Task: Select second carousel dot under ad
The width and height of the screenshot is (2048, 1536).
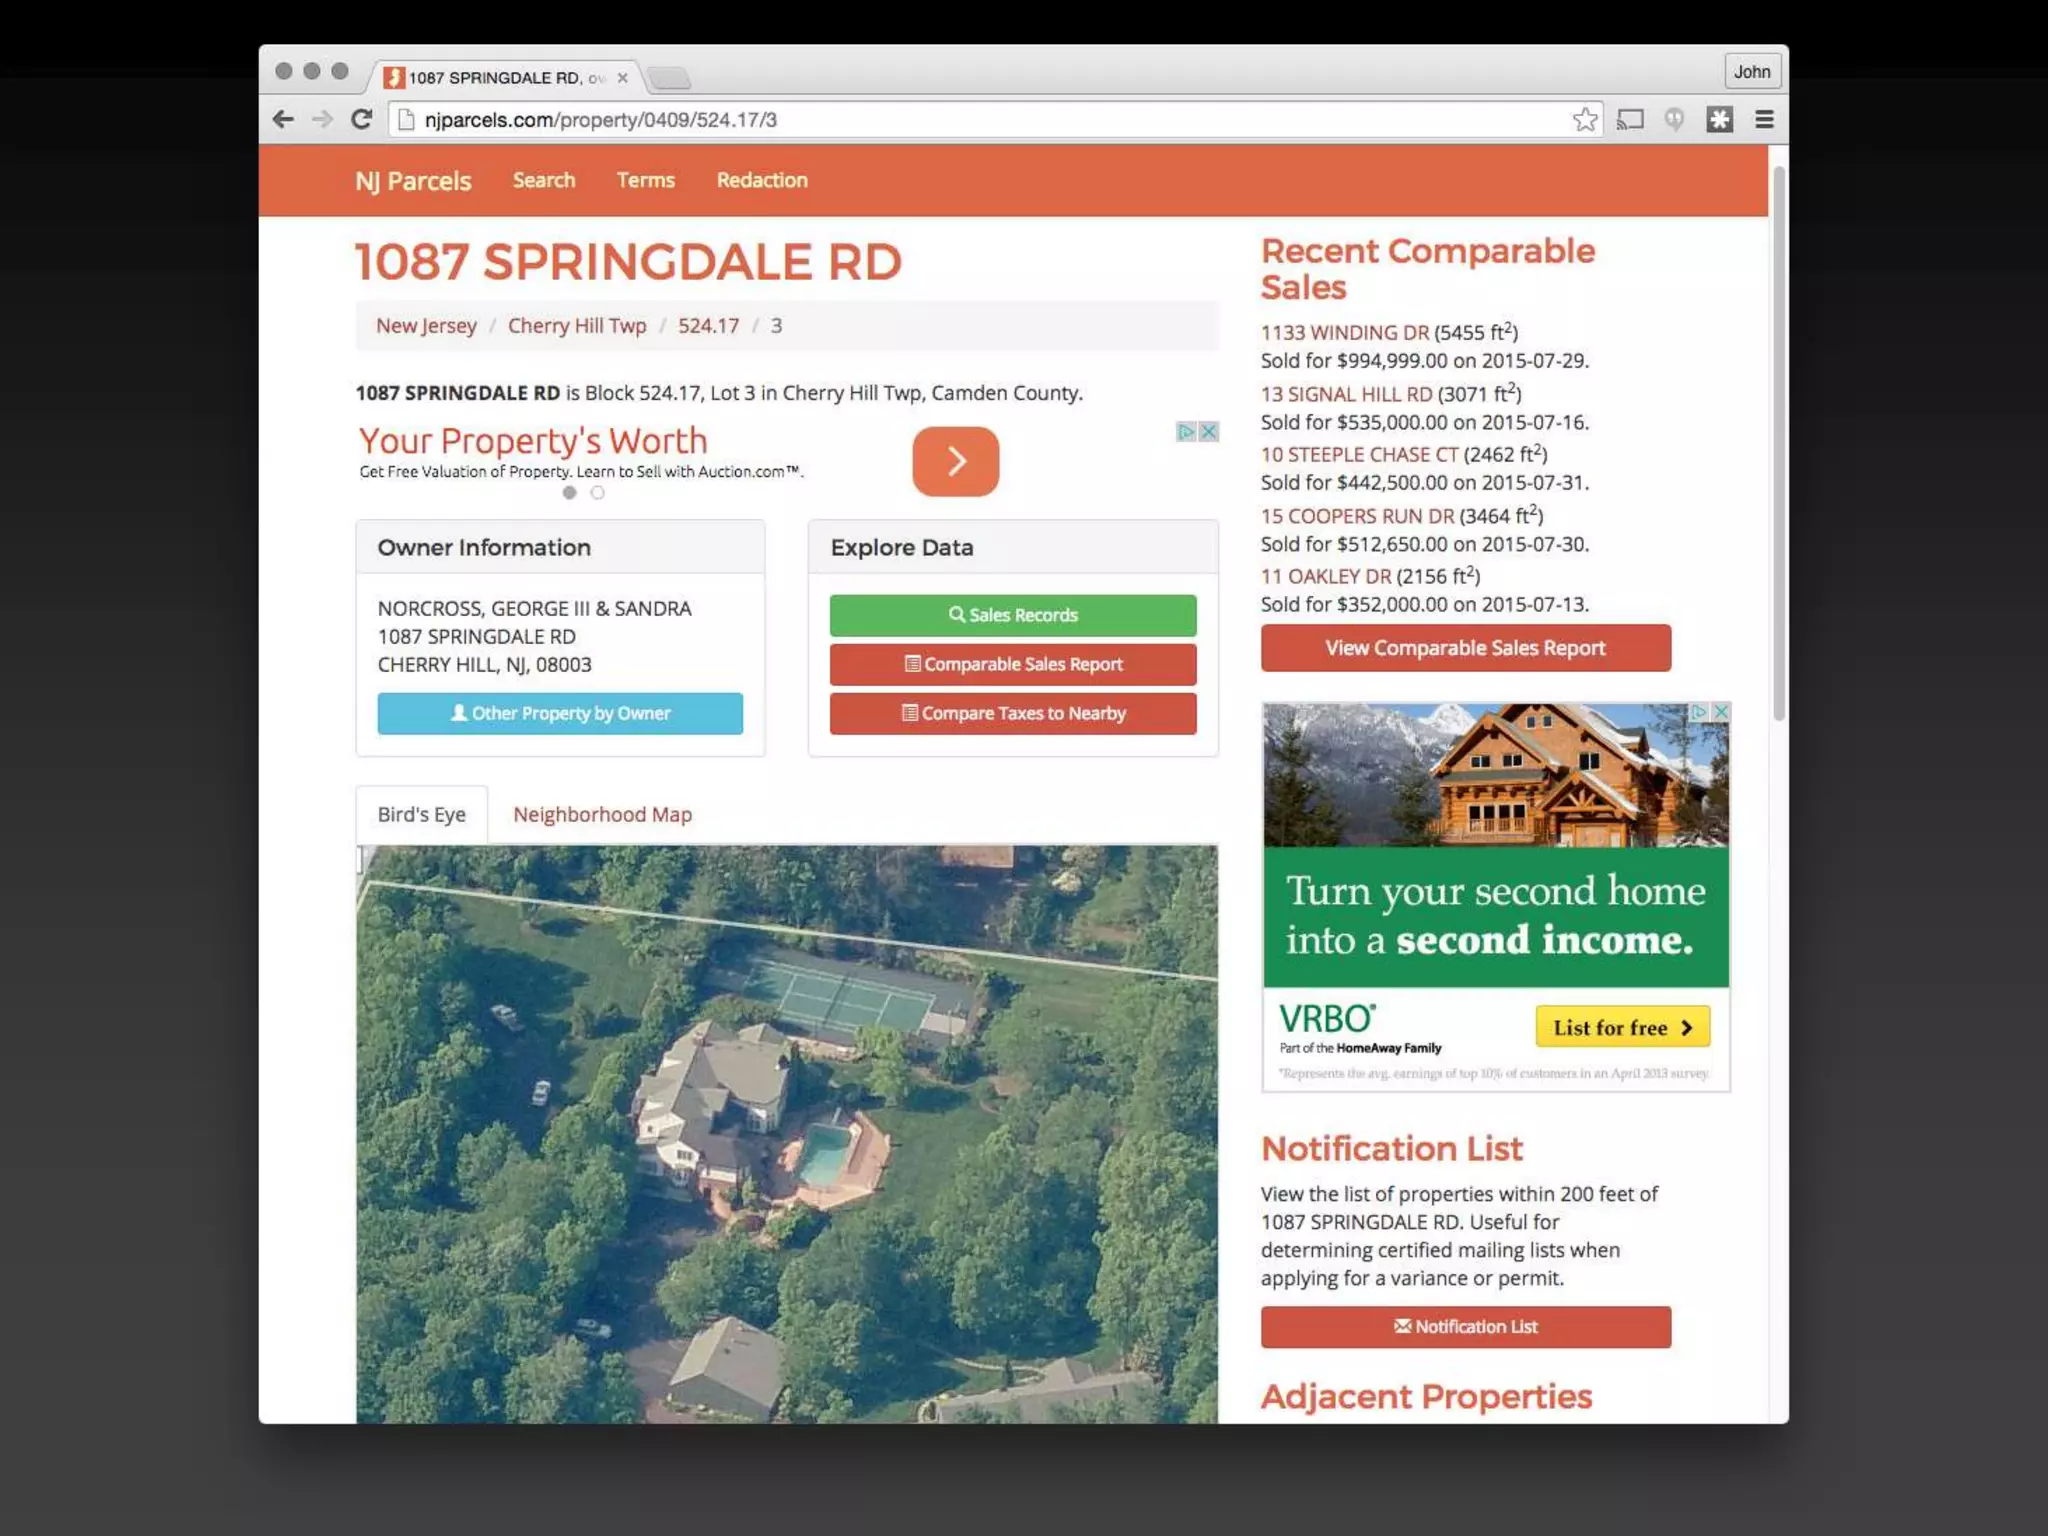Action: click(597, 493)
